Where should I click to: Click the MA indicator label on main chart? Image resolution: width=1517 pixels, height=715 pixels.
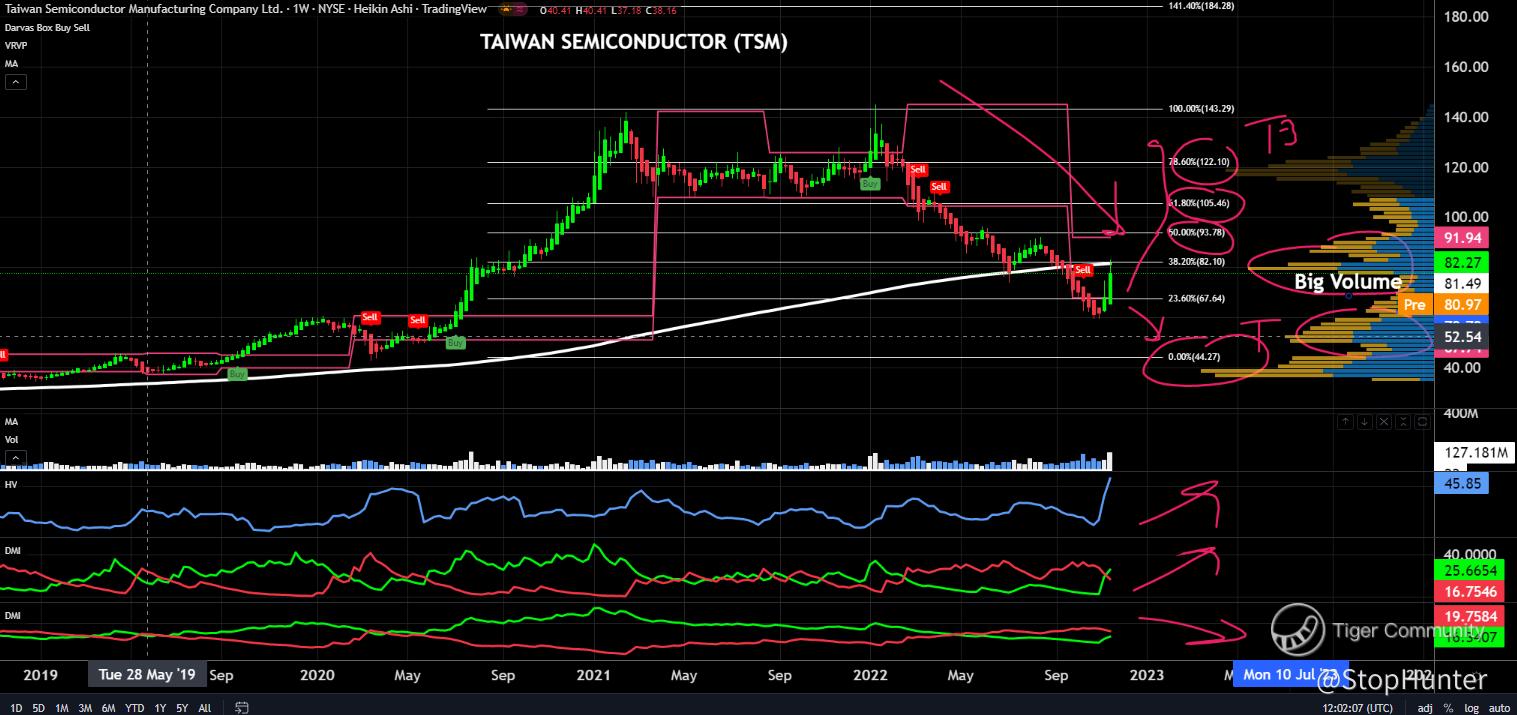(x=11, y=63)
